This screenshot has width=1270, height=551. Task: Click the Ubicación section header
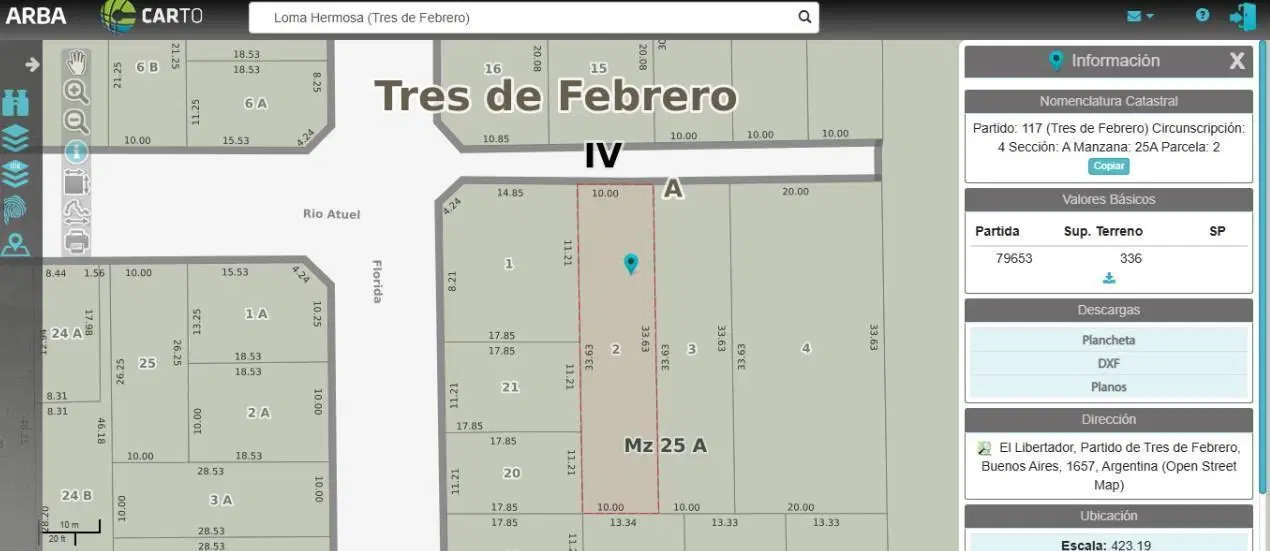pyautogui.click(x=1108, y=516)
